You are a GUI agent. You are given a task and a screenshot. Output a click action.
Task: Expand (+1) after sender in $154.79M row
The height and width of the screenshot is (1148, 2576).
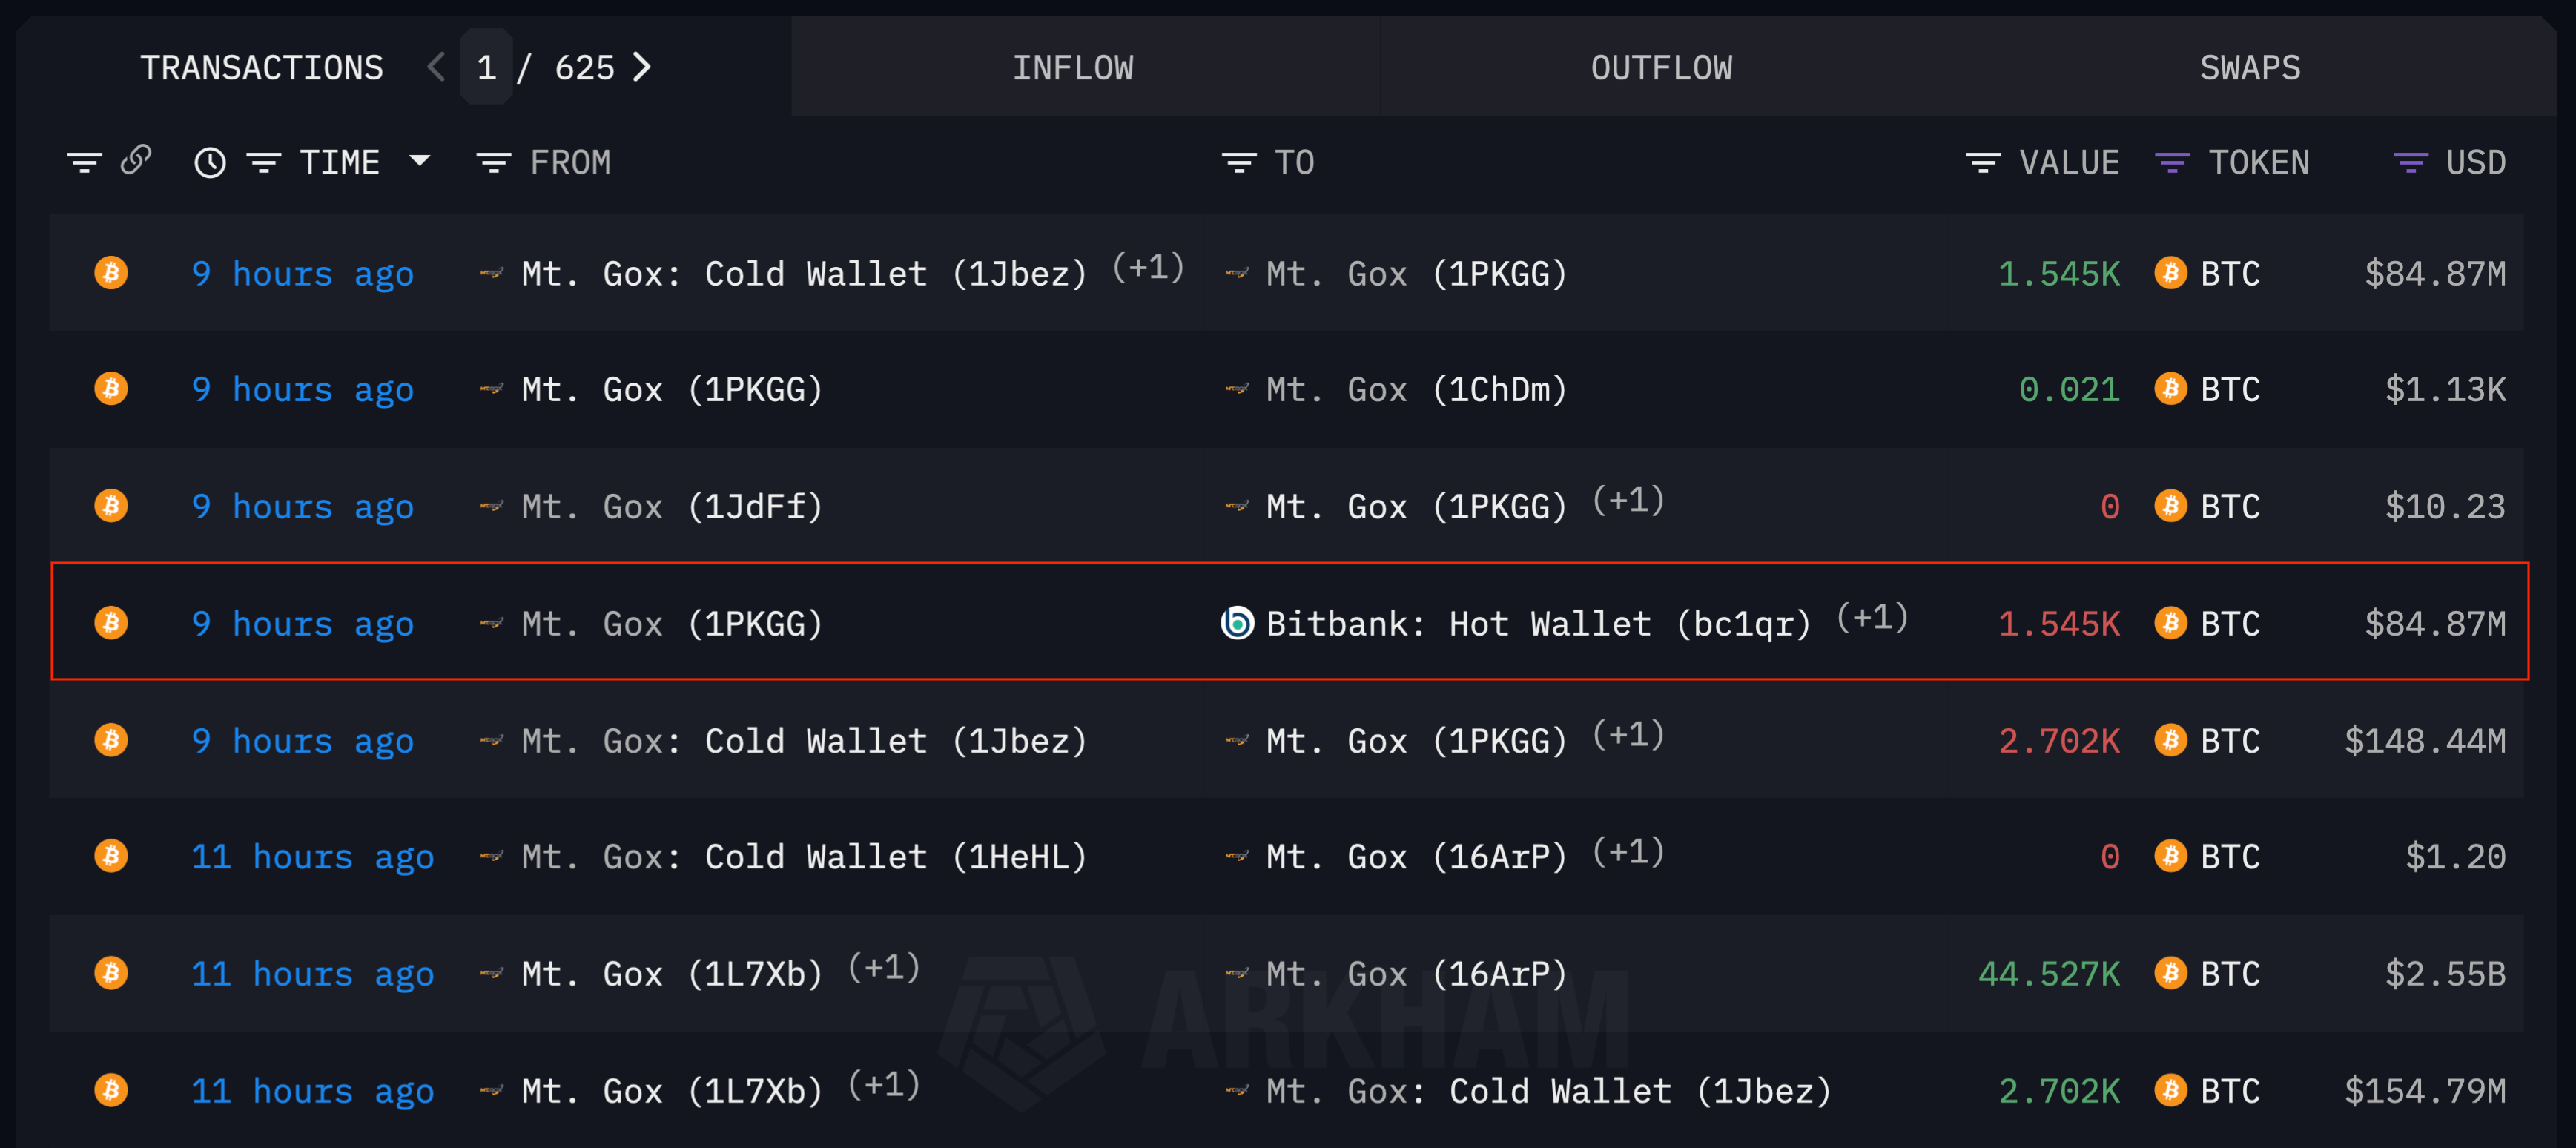pos(884,1085)
